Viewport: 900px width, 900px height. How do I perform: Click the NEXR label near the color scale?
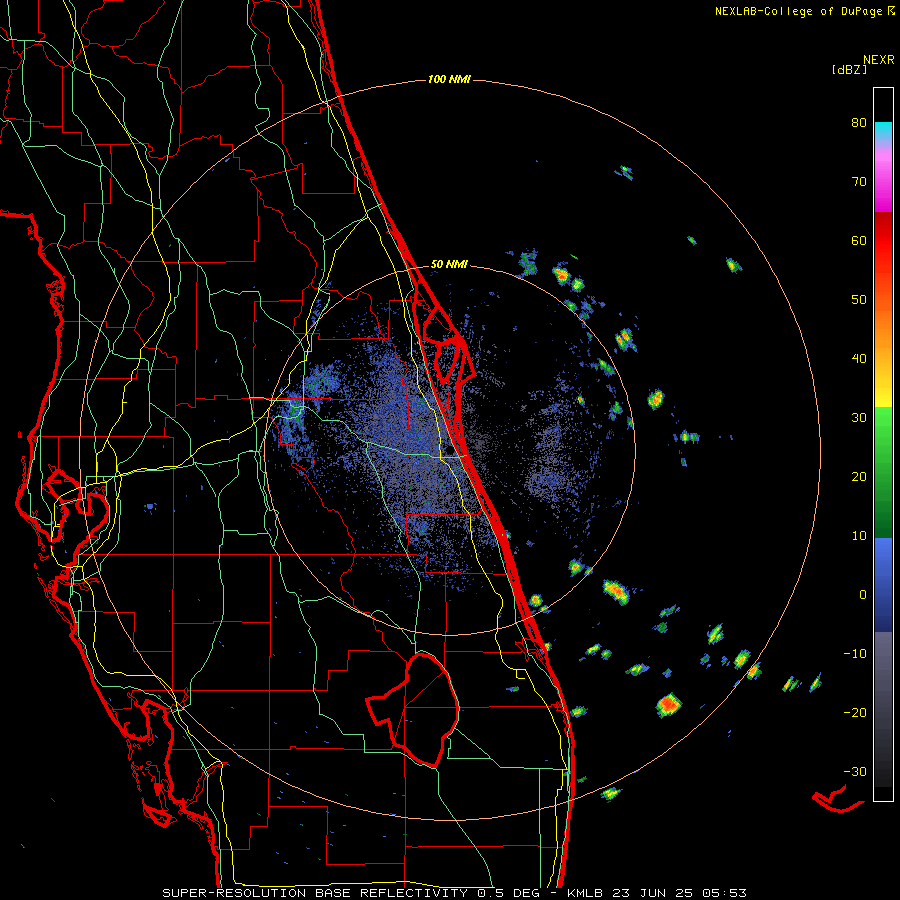tap(879, 60)
